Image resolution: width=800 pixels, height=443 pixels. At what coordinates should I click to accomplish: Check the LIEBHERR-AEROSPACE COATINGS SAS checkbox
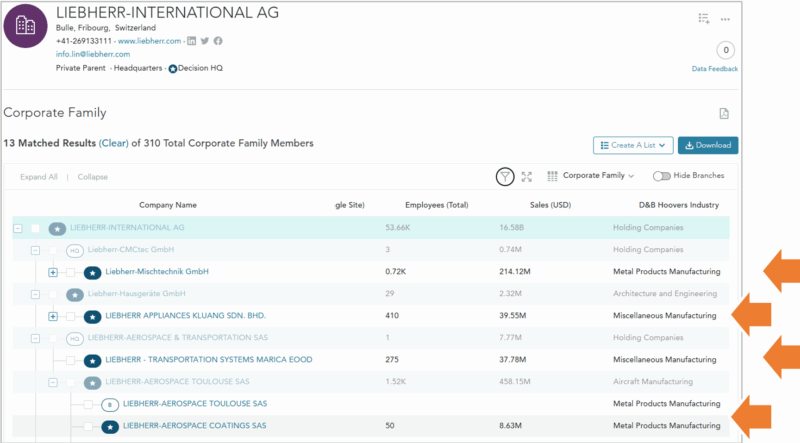click(88, 426)
